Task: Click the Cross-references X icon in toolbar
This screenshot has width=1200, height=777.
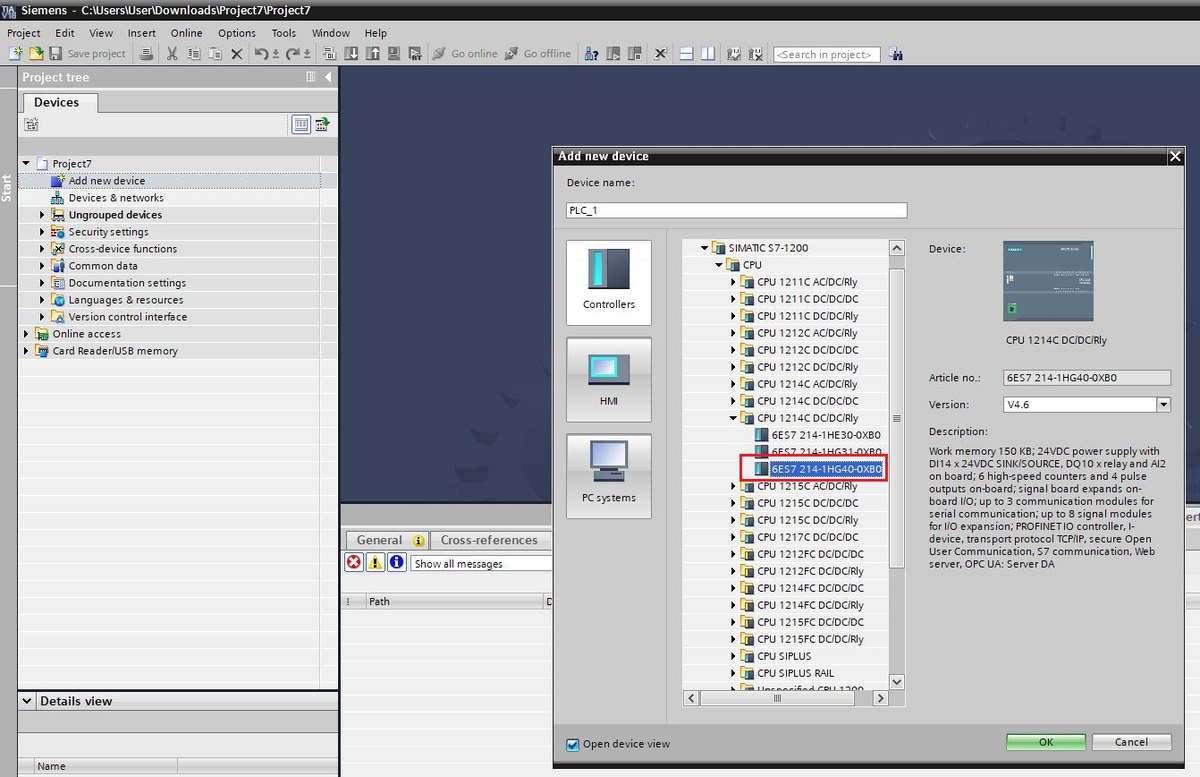Action: [x=660, y=54]
